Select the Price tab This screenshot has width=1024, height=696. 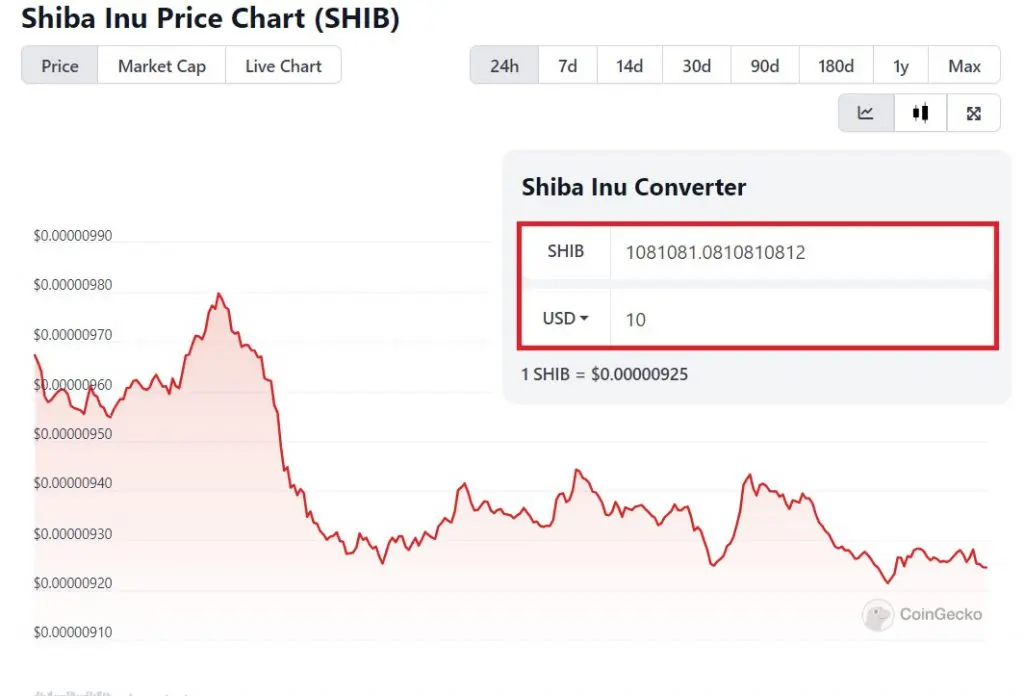tap(59, 65)
